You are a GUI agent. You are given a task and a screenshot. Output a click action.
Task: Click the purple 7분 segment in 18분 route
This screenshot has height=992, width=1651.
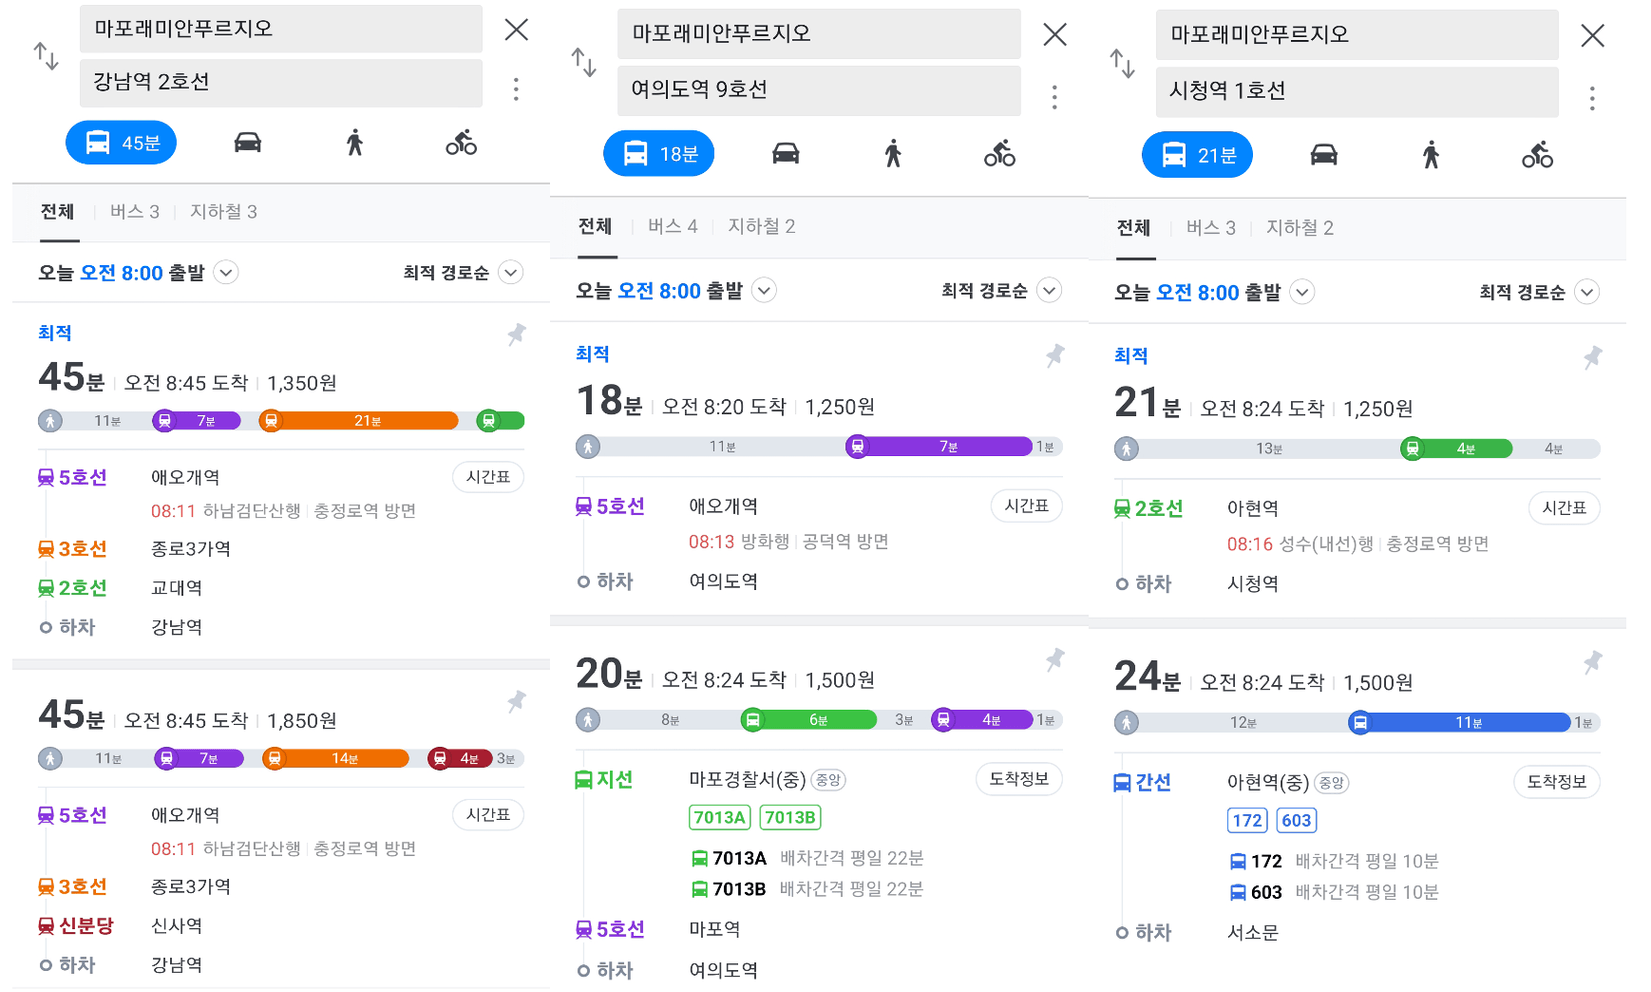939,447
